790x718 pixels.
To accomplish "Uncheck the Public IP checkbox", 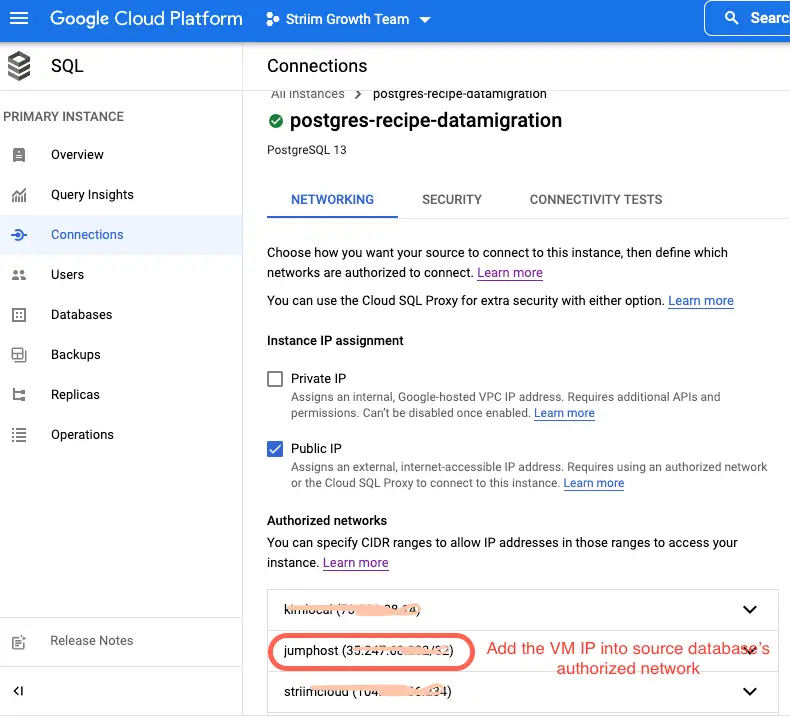I will (275, 449).
